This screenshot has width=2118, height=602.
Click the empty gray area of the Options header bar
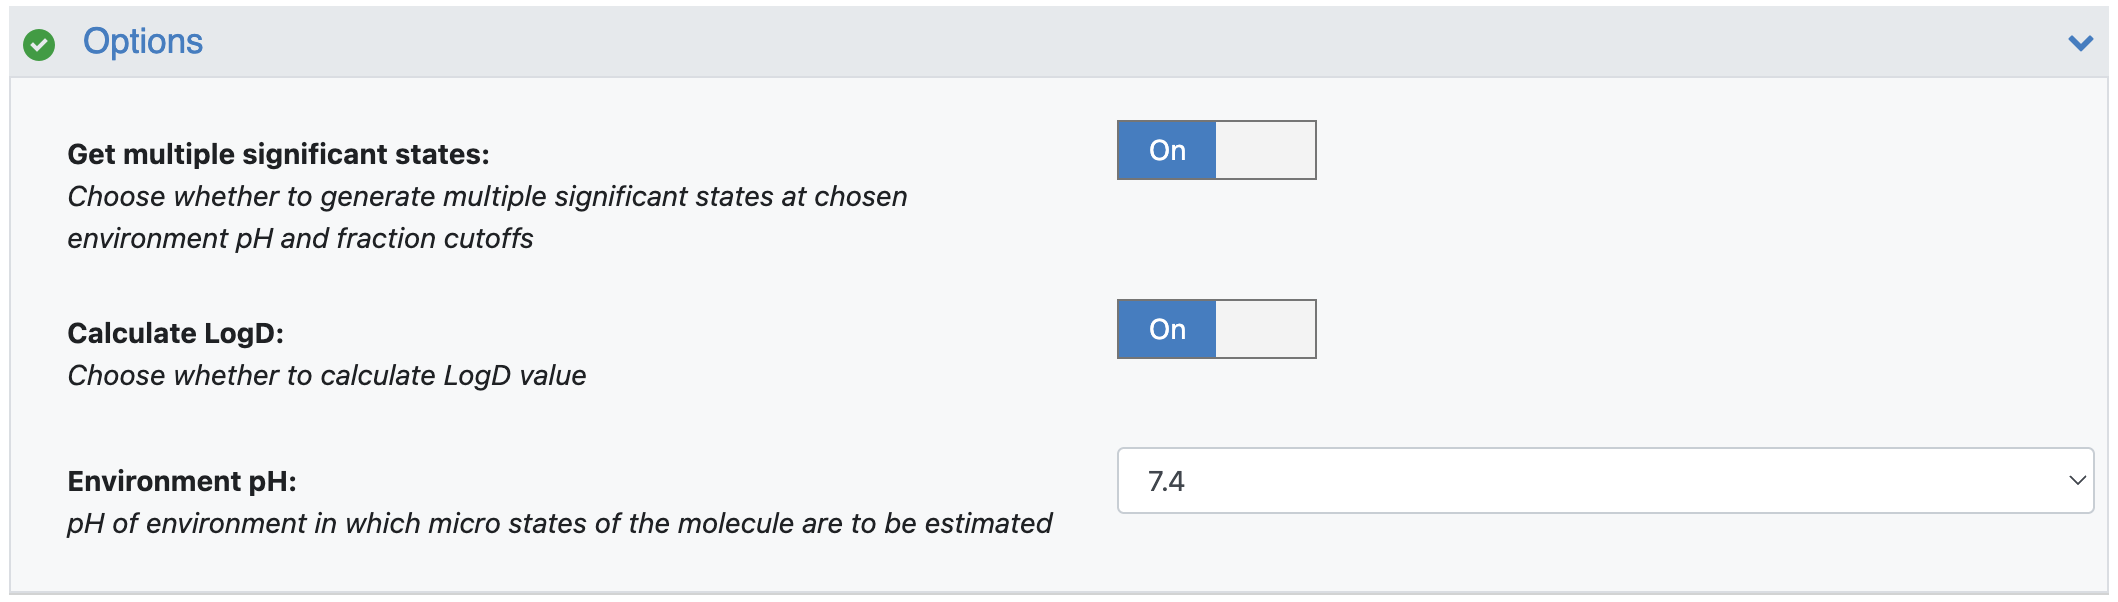pyautogui.click(x=1100, y=42)
